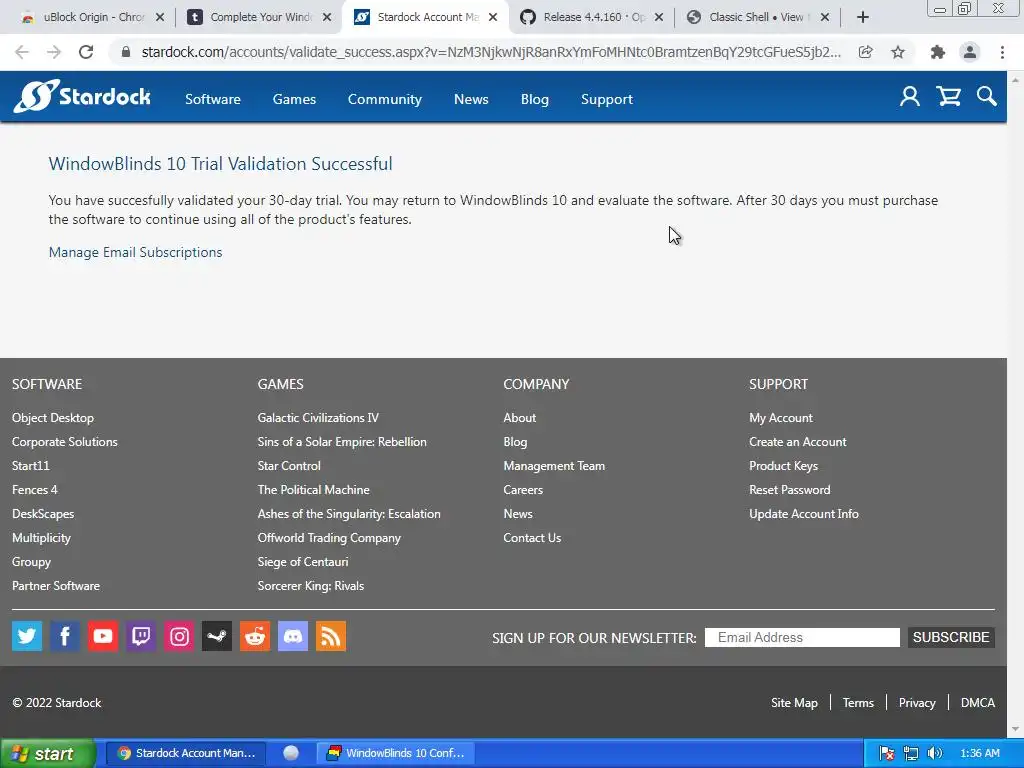Viewport: 1024px width, 768px height.
Task: Go back with the browser back arrow
Action: click(22, 52)
